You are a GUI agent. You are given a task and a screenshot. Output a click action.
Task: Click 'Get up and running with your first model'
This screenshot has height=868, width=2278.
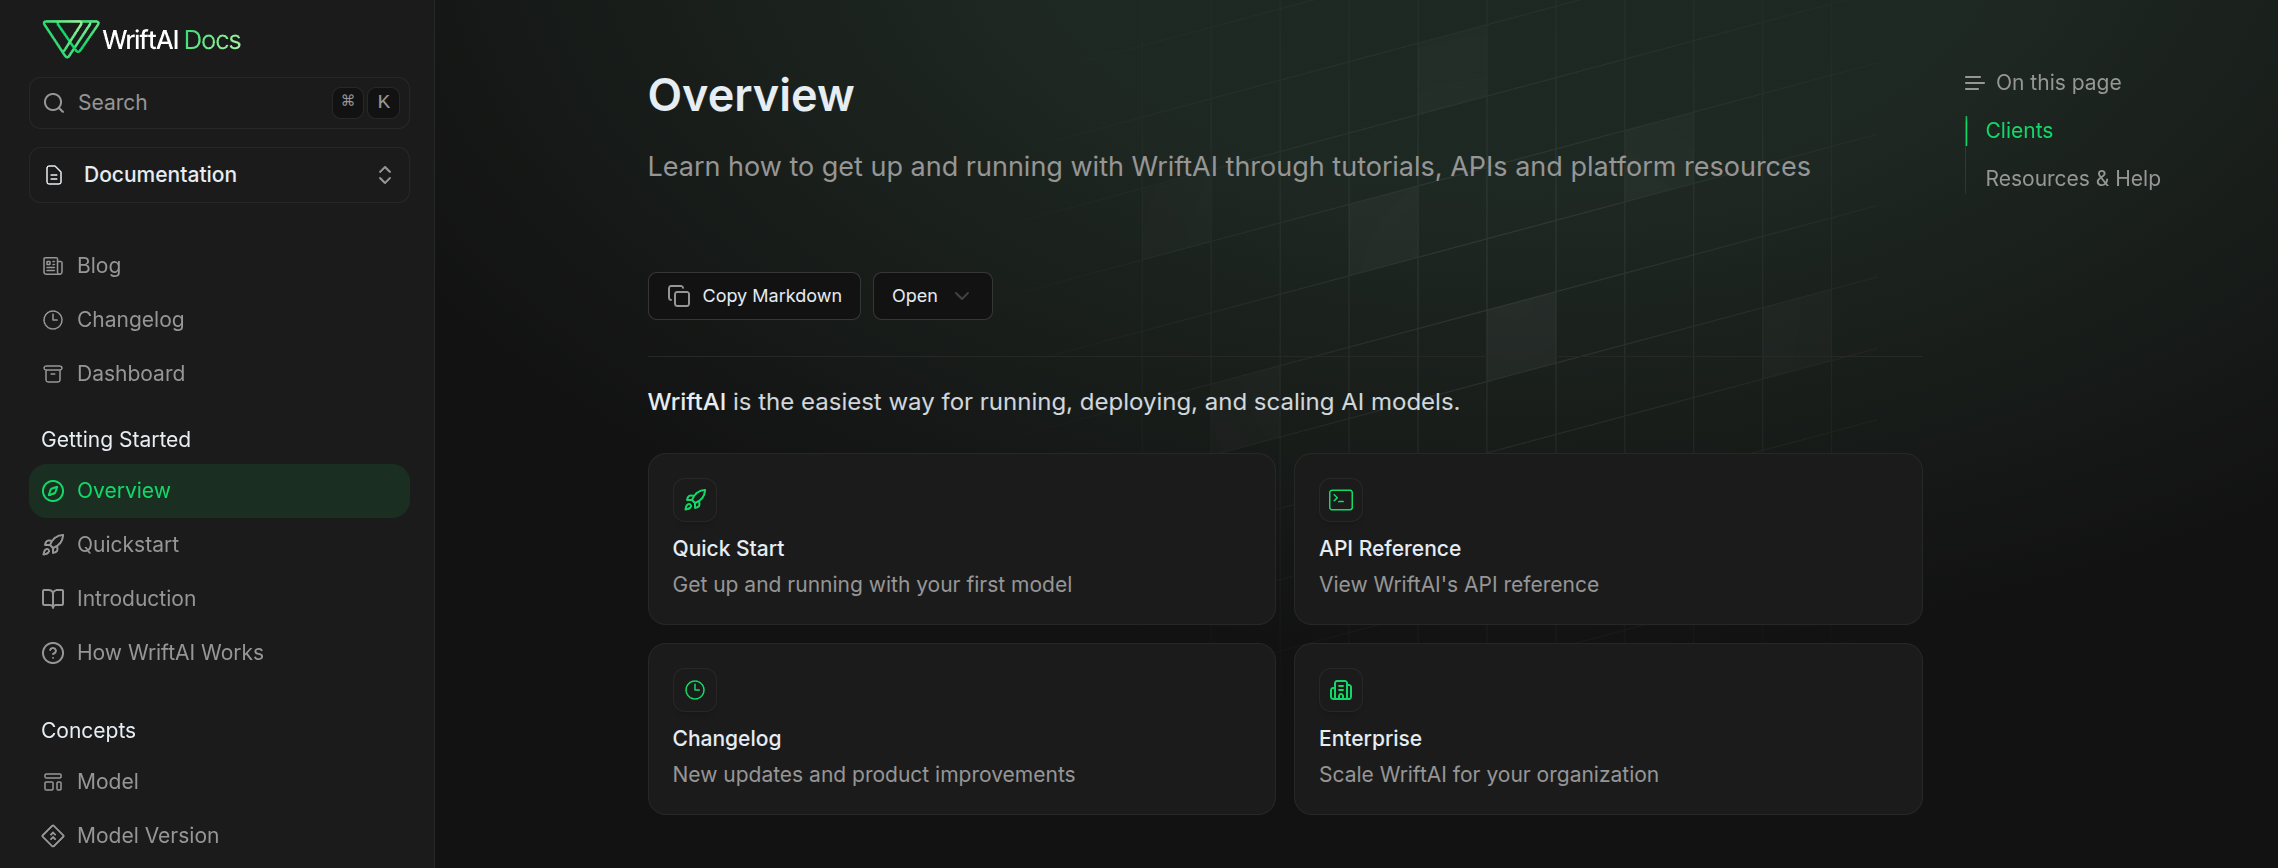(872, 585)
